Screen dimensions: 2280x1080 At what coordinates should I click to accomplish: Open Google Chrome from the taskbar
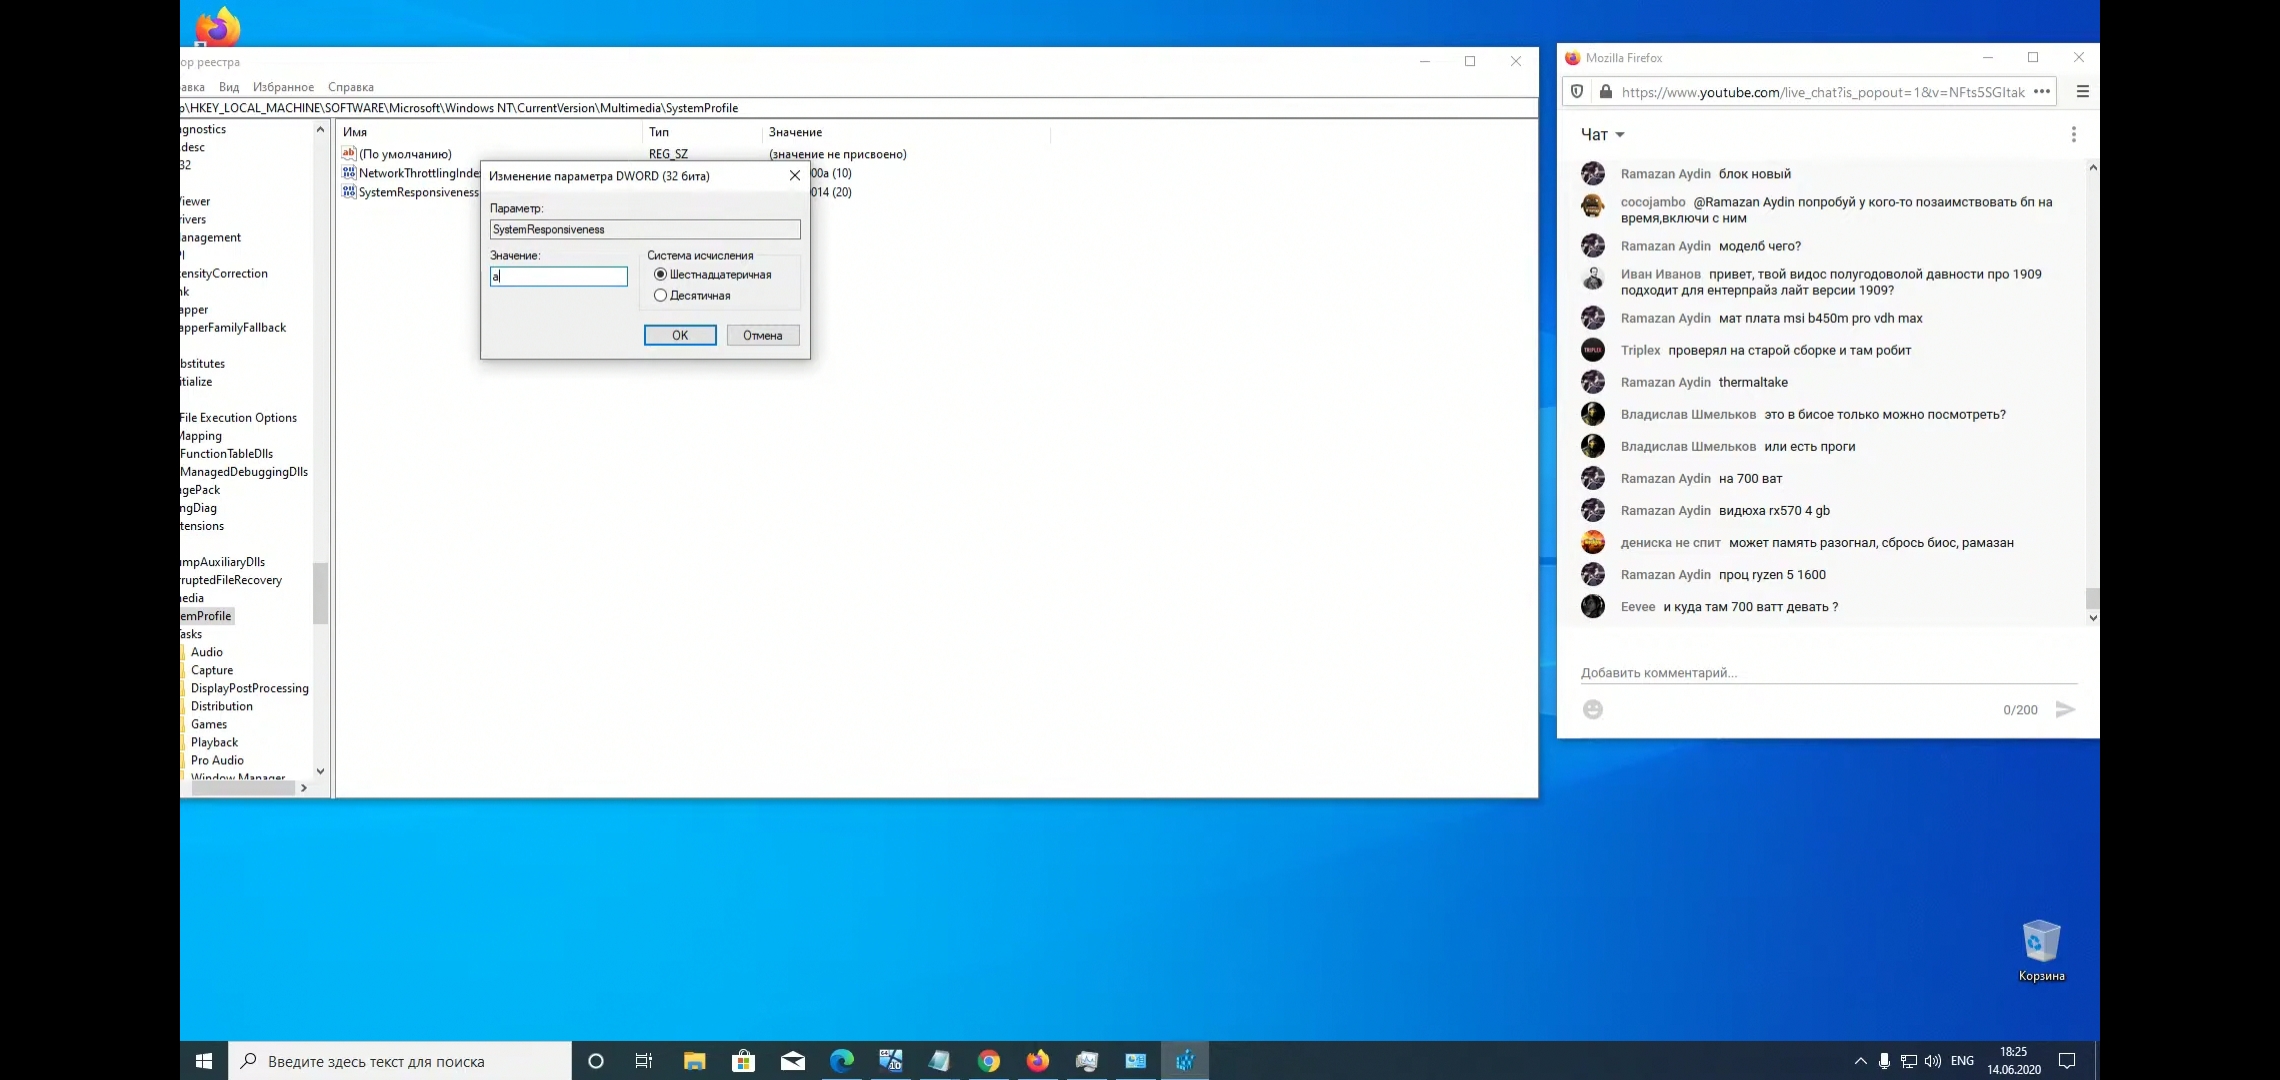pos(988,1061)
